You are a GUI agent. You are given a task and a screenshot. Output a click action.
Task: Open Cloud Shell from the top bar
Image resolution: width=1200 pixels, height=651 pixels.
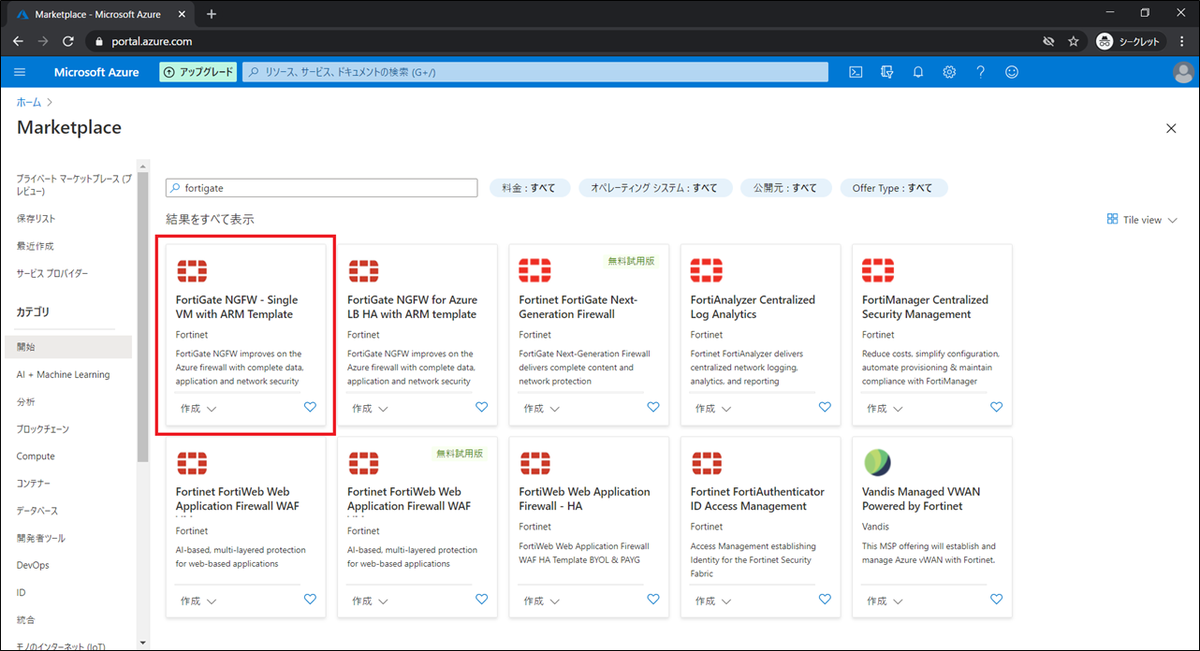point(856,72)
